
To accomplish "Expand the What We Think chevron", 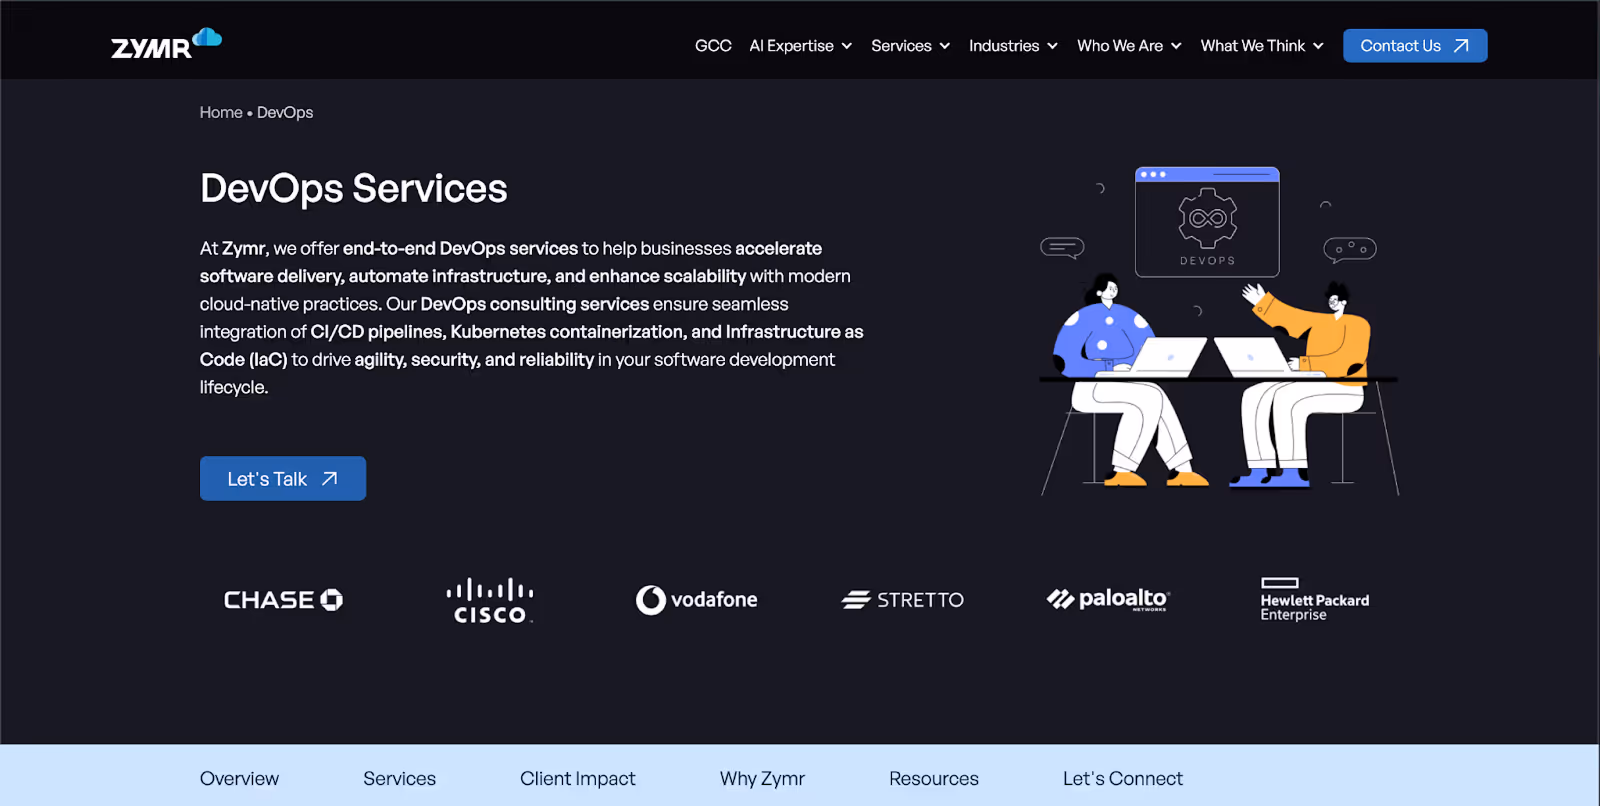I will (x=1318, y=46).
